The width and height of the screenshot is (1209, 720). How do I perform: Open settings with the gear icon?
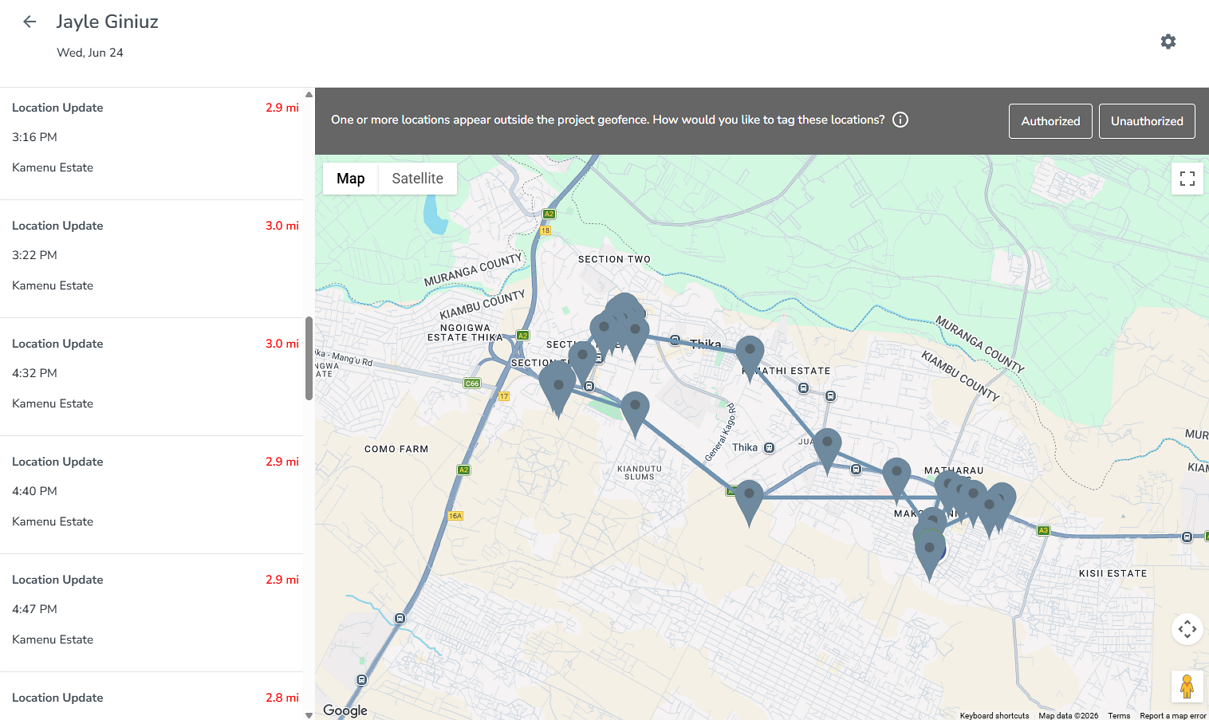pyautogui.click(x=1168, y=41)
